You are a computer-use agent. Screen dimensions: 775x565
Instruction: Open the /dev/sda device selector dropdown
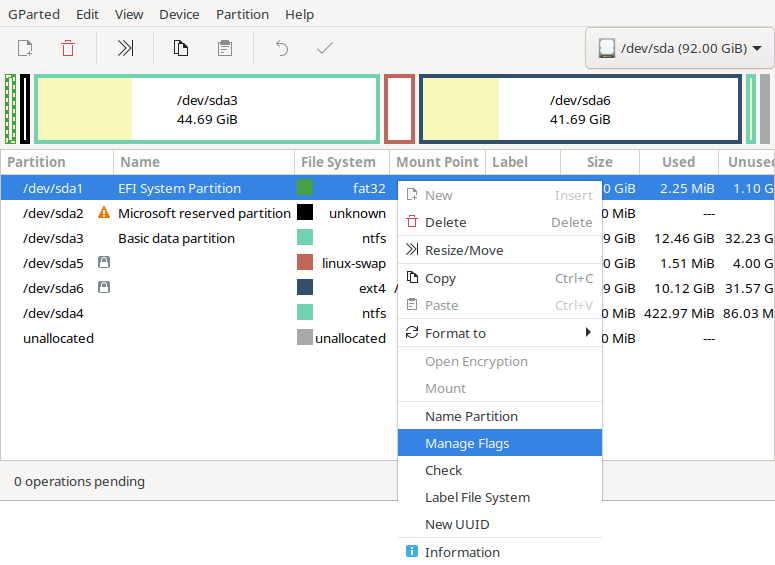coord(679,48)
